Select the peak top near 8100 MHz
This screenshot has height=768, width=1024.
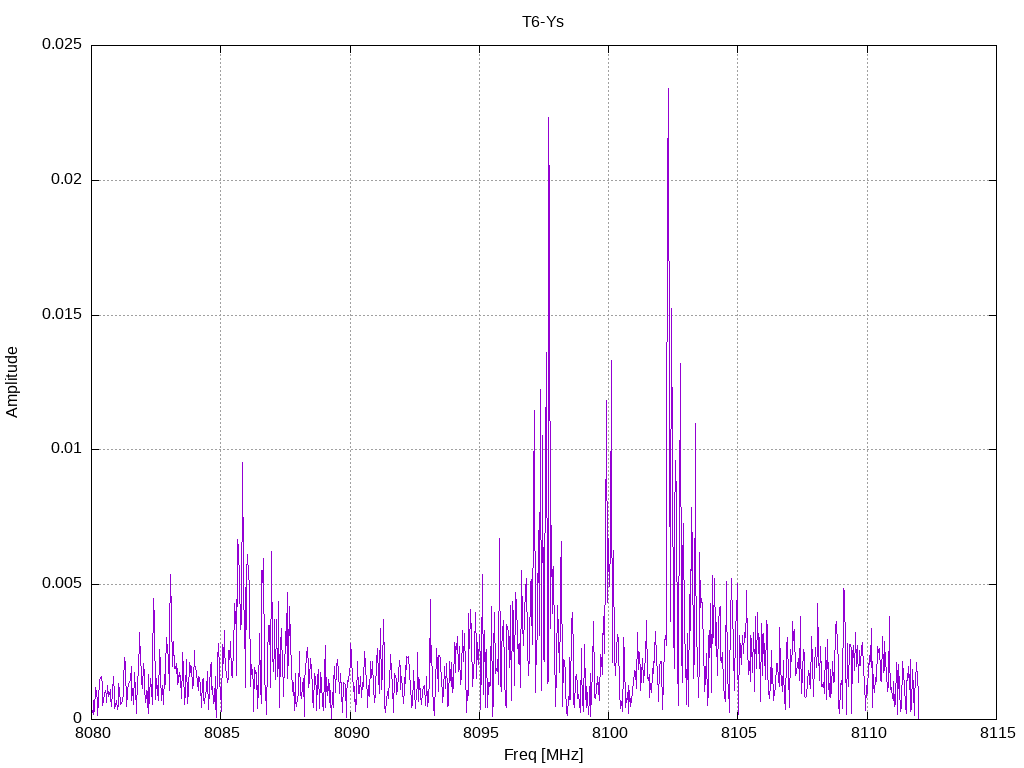click(611, 361)
